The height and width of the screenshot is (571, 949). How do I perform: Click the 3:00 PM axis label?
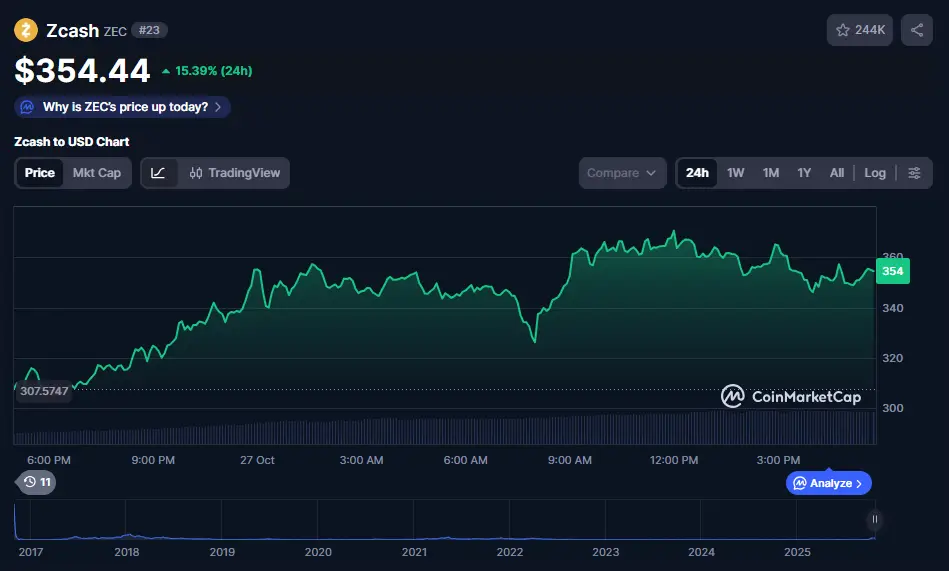pos(778,460)
